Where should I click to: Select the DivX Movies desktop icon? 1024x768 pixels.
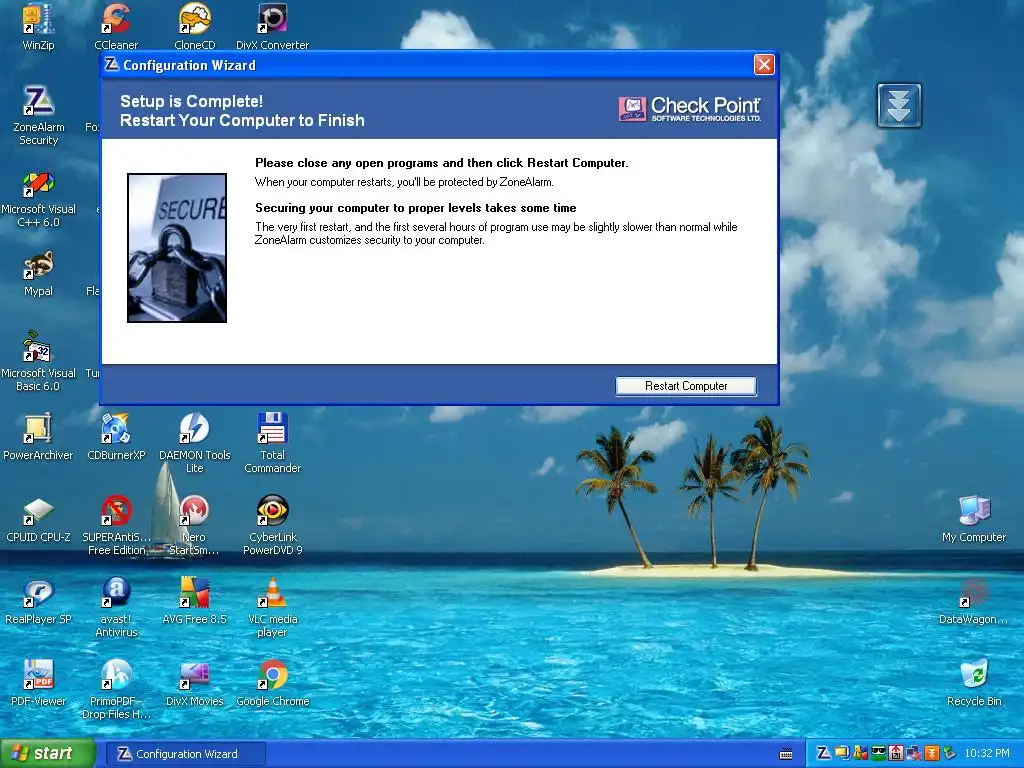point(195,683)
